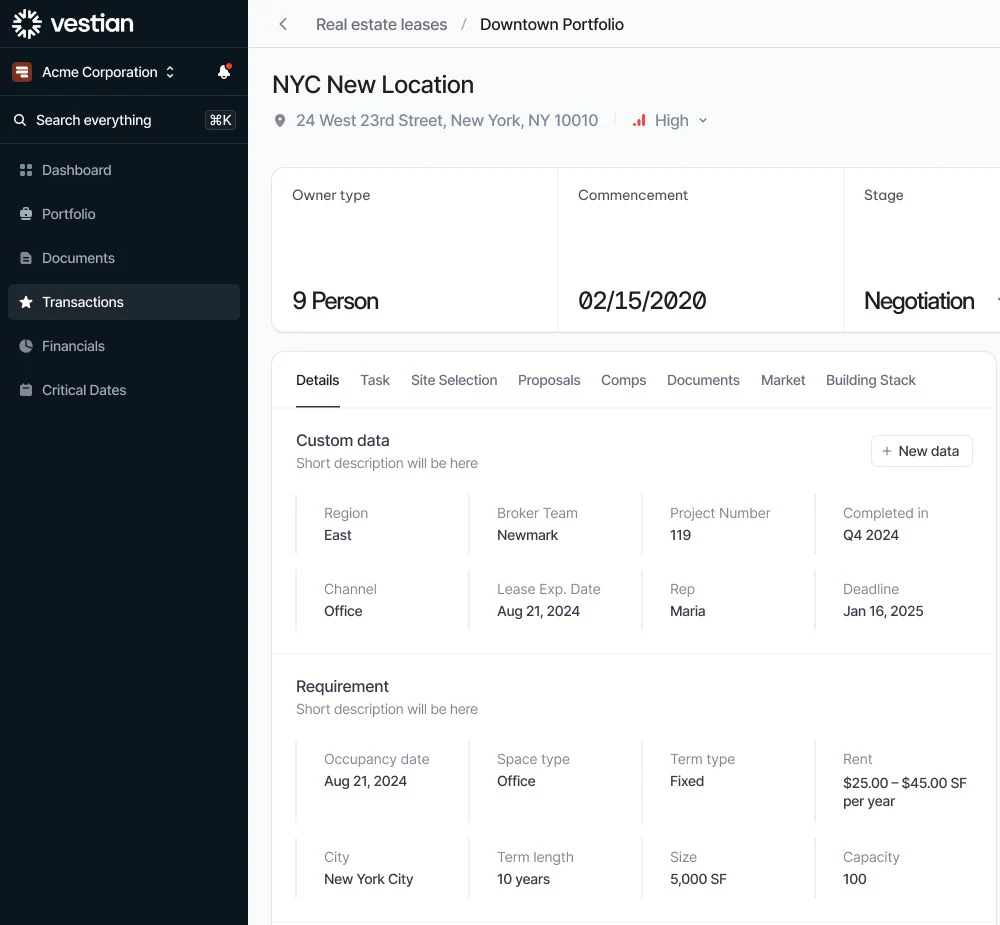
Task: Open Critical Dates in the sidebar
Action: pos(124,390)
